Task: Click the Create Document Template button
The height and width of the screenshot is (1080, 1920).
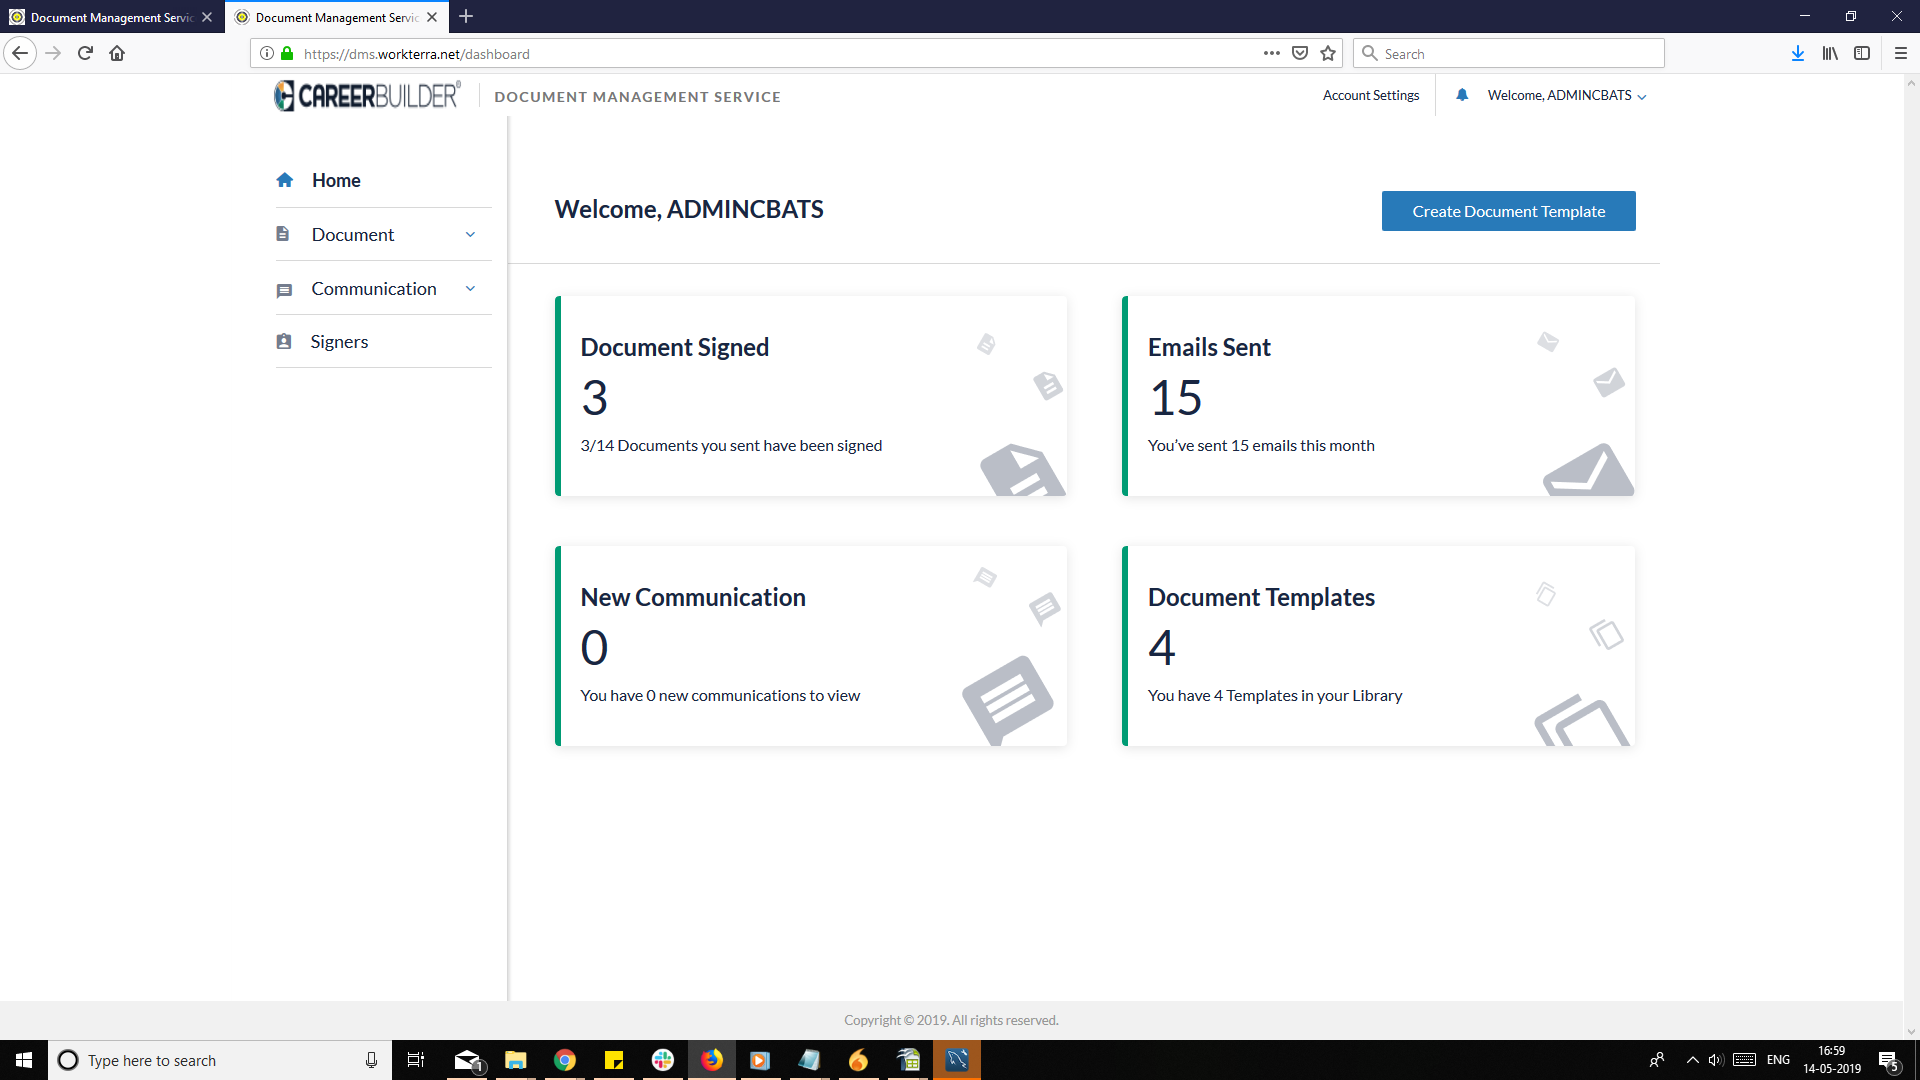Action: (1508, 211)
